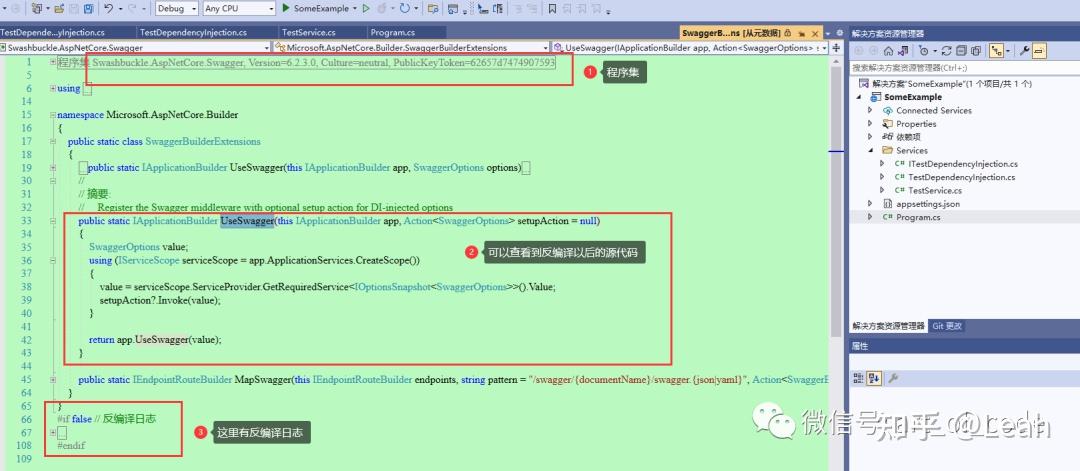
Task: Switch to TestService.cs tab
Action: click(309, 32)
